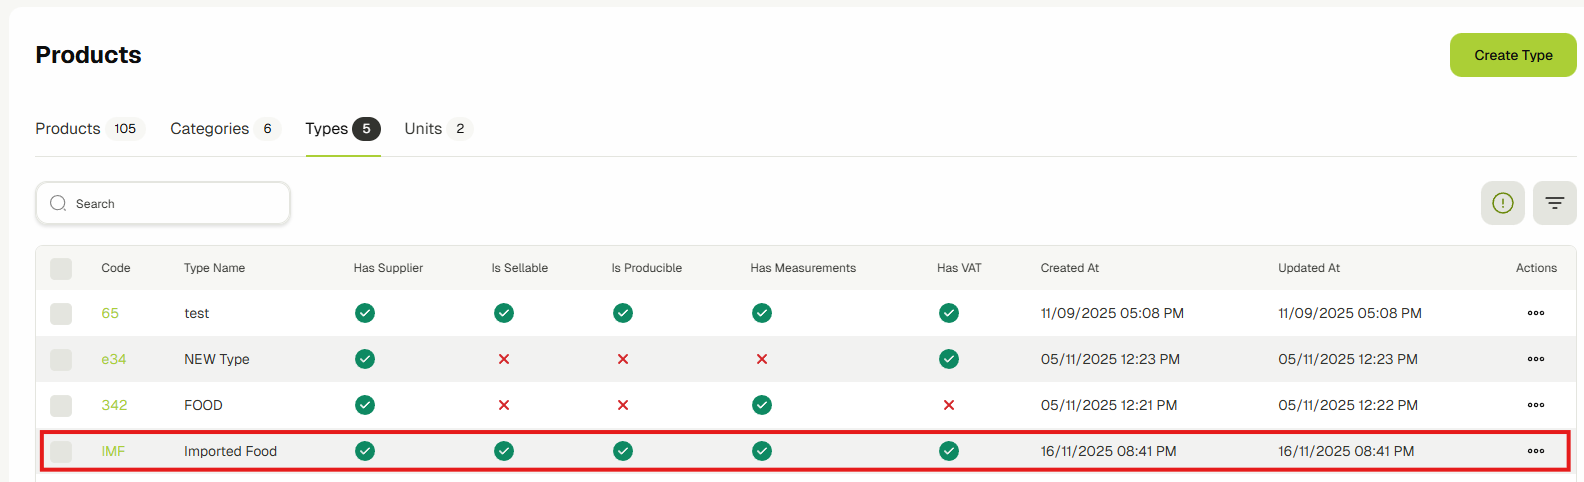The height and width of the screenshot is (482, 1584).
Task: Click Has Supplier checkmark in test row
Action: point(365,313)
